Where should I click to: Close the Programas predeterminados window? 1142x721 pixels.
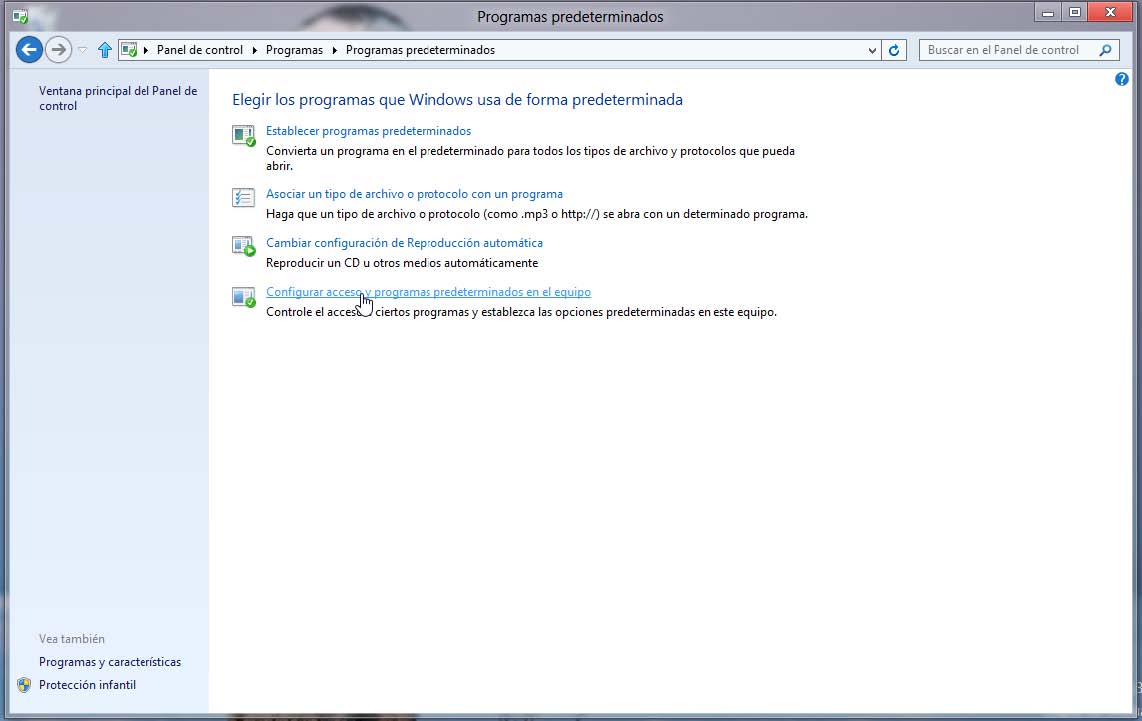1111,12
